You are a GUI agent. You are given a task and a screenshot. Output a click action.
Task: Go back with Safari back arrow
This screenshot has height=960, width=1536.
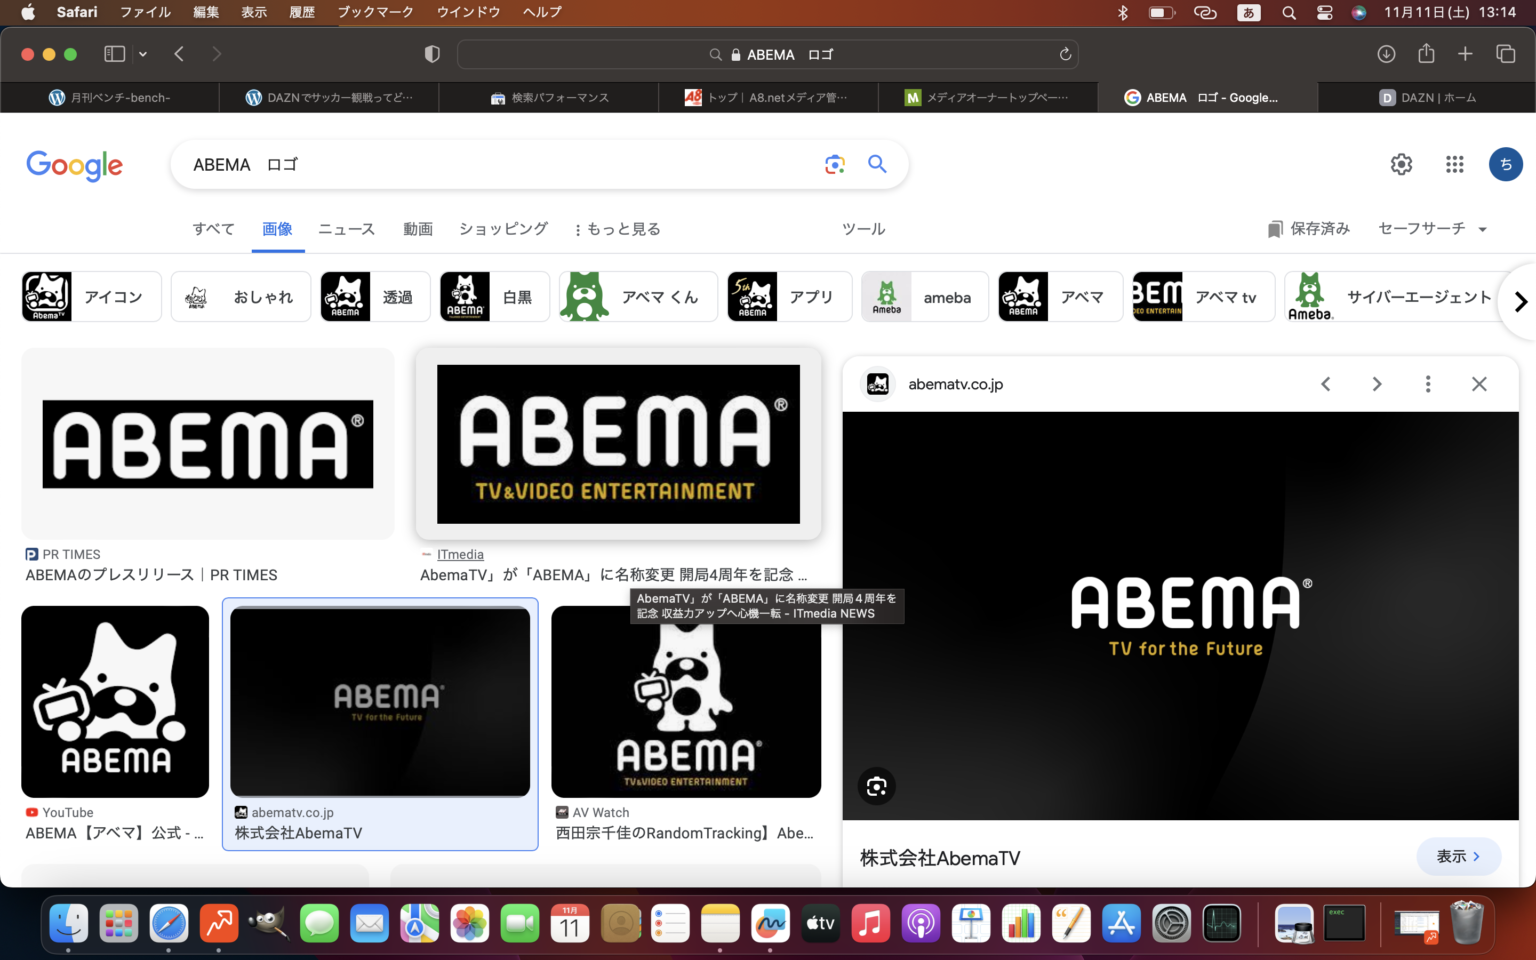179,54
